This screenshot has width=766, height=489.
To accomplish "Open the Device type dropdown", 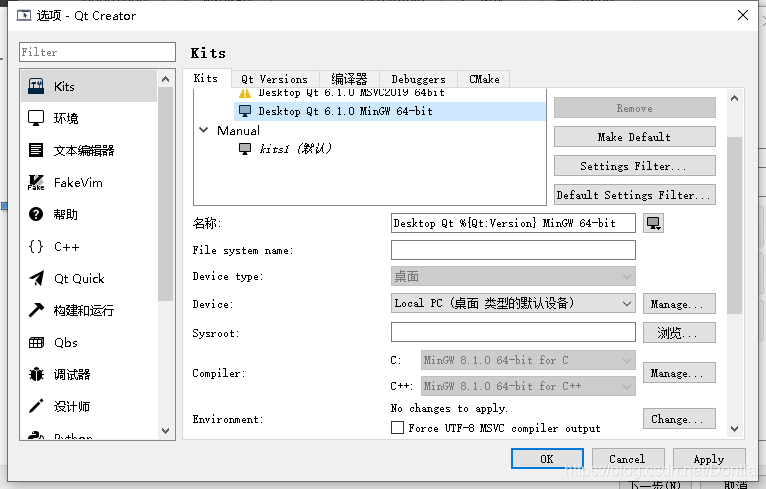I will 513,276.
